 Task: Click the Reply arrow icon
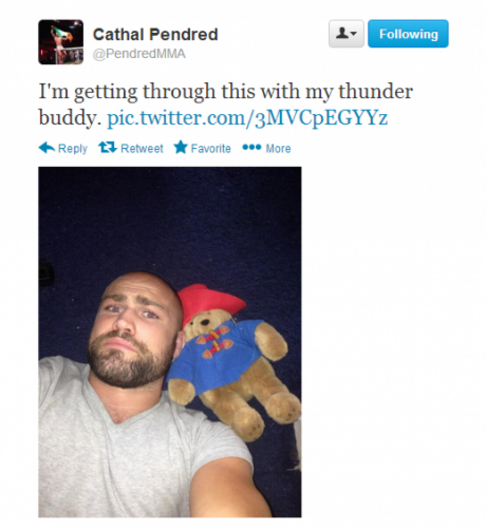pos(46,148)
